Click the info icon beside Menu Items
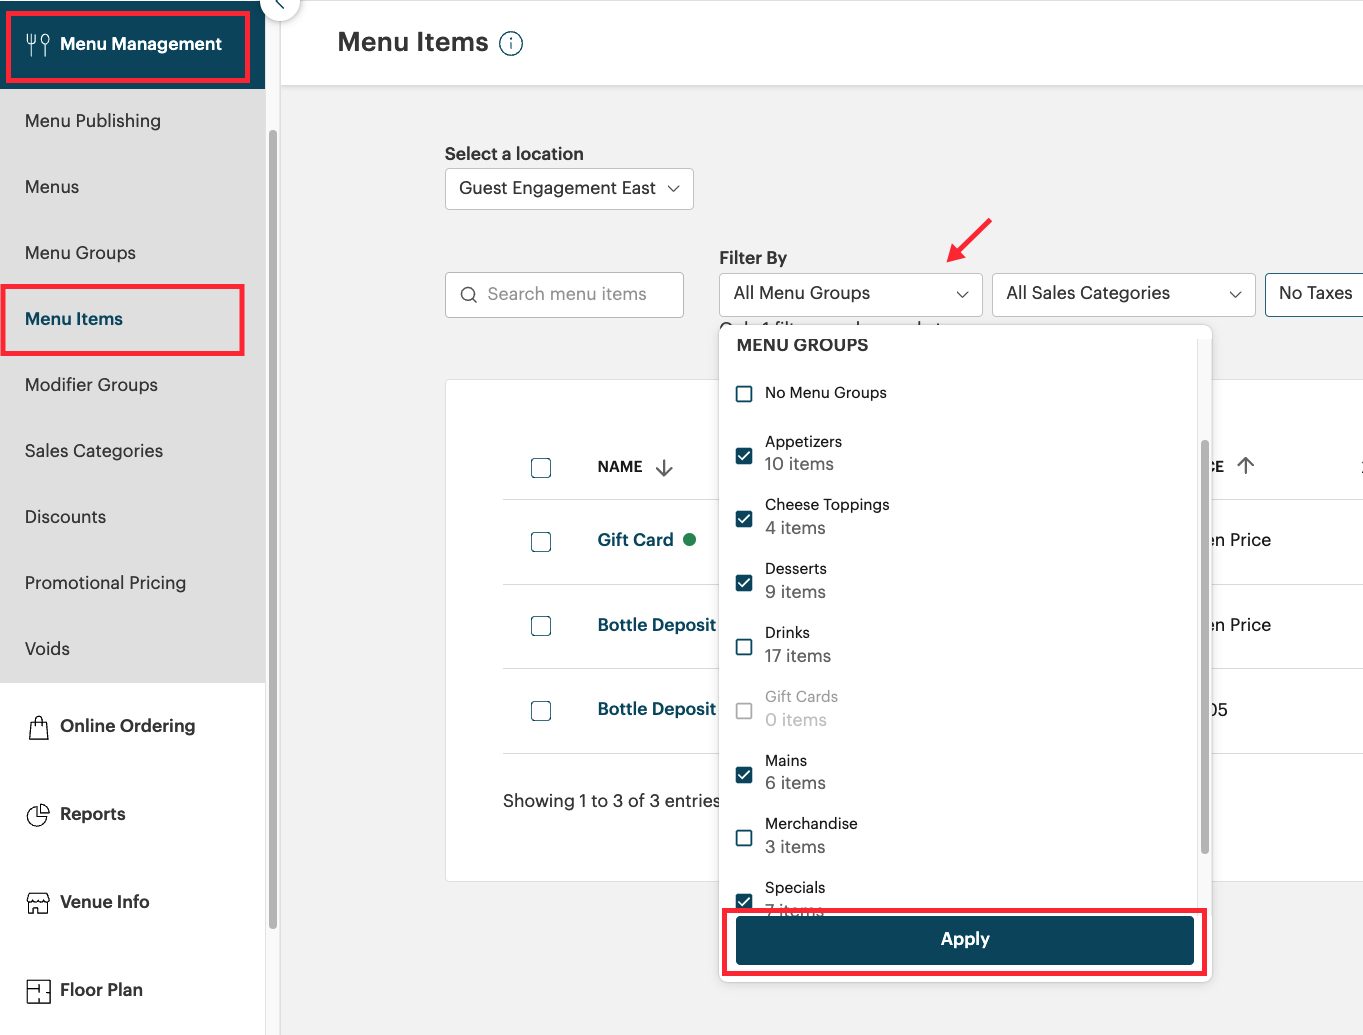This screenshot has width=1363, height=1035. click(x=511, y=43)
